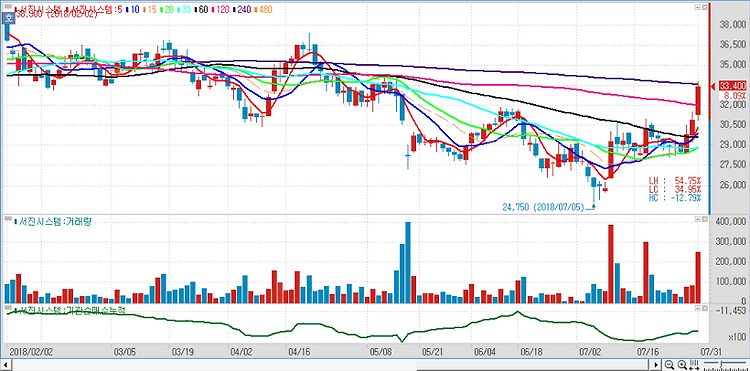The image size is (750, 371).
Task: Click the 27,500 price axis label
Action: pos(732,164)
